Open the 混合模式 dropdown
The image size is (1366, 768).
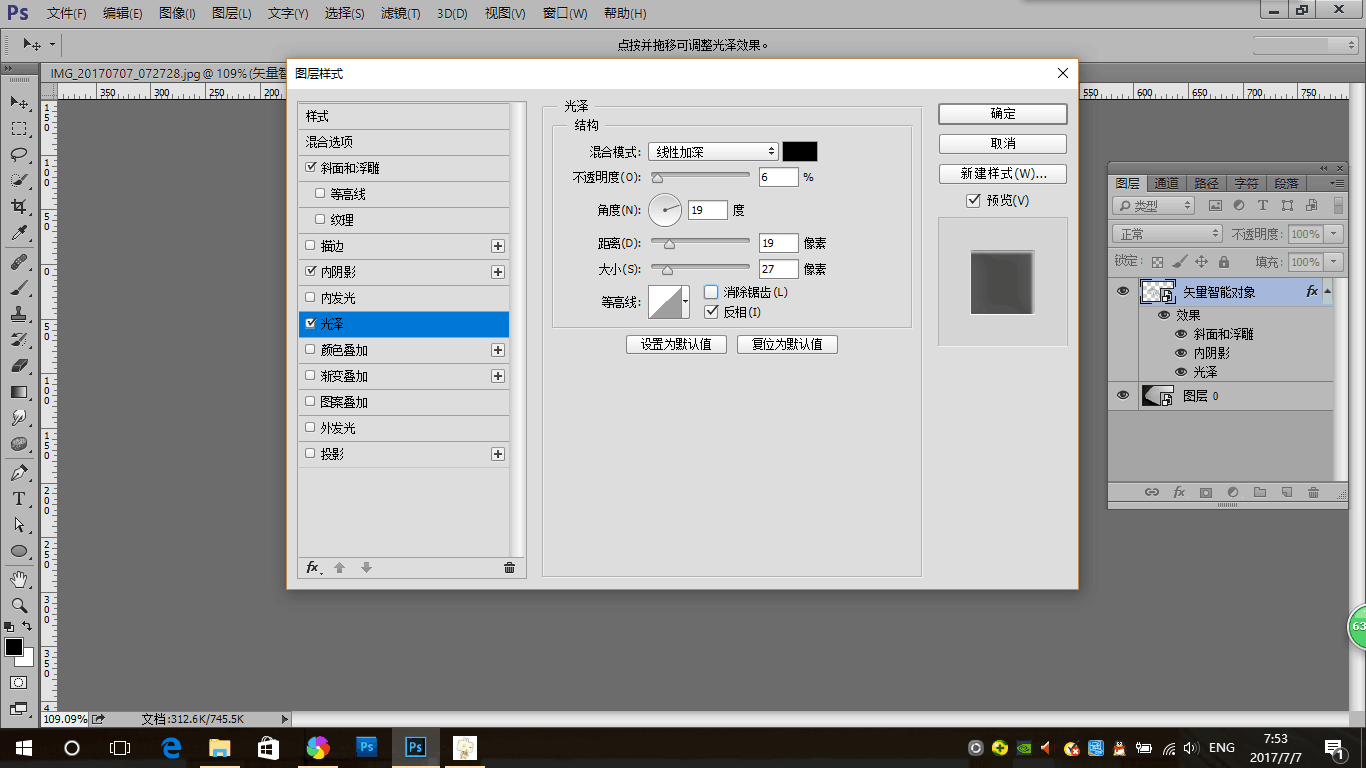pyautogui.click(x=713, y=152)
